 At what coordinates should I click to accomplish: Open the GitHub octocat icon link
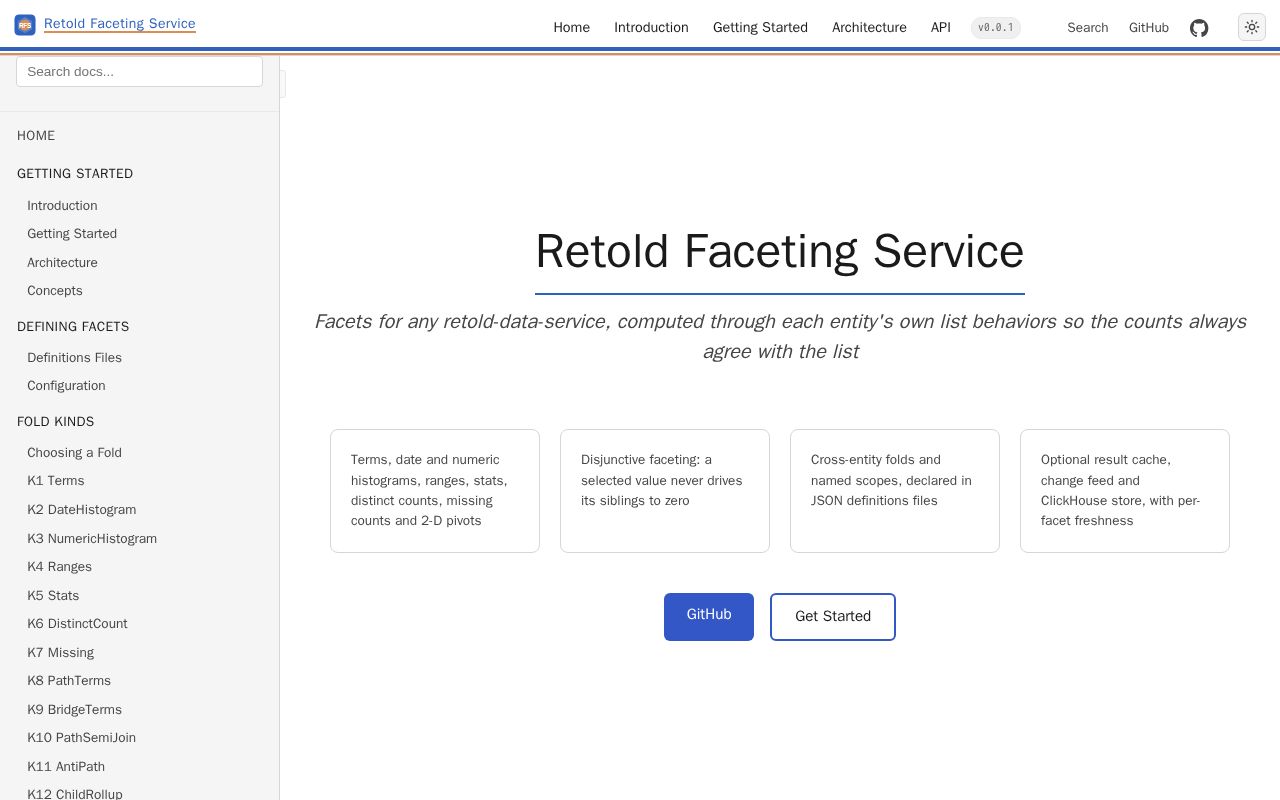pos(1199,28)
